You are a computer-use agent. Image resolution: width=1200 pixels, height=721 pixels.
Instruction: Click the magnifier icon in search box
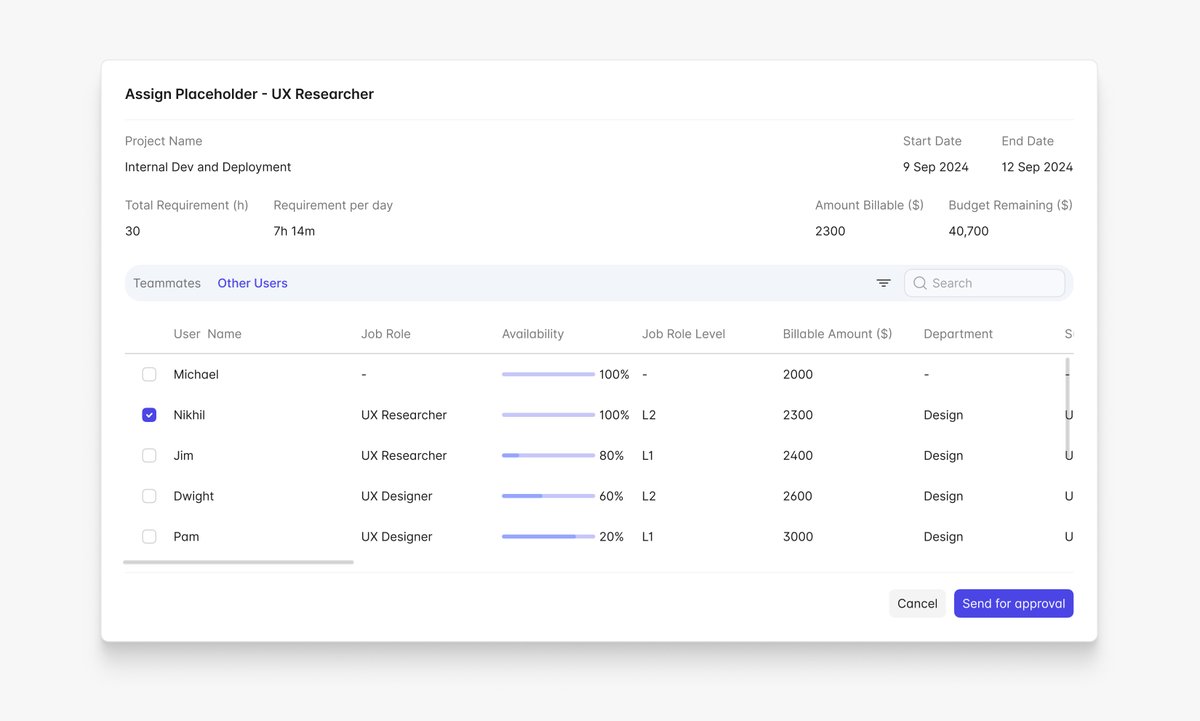920,283
